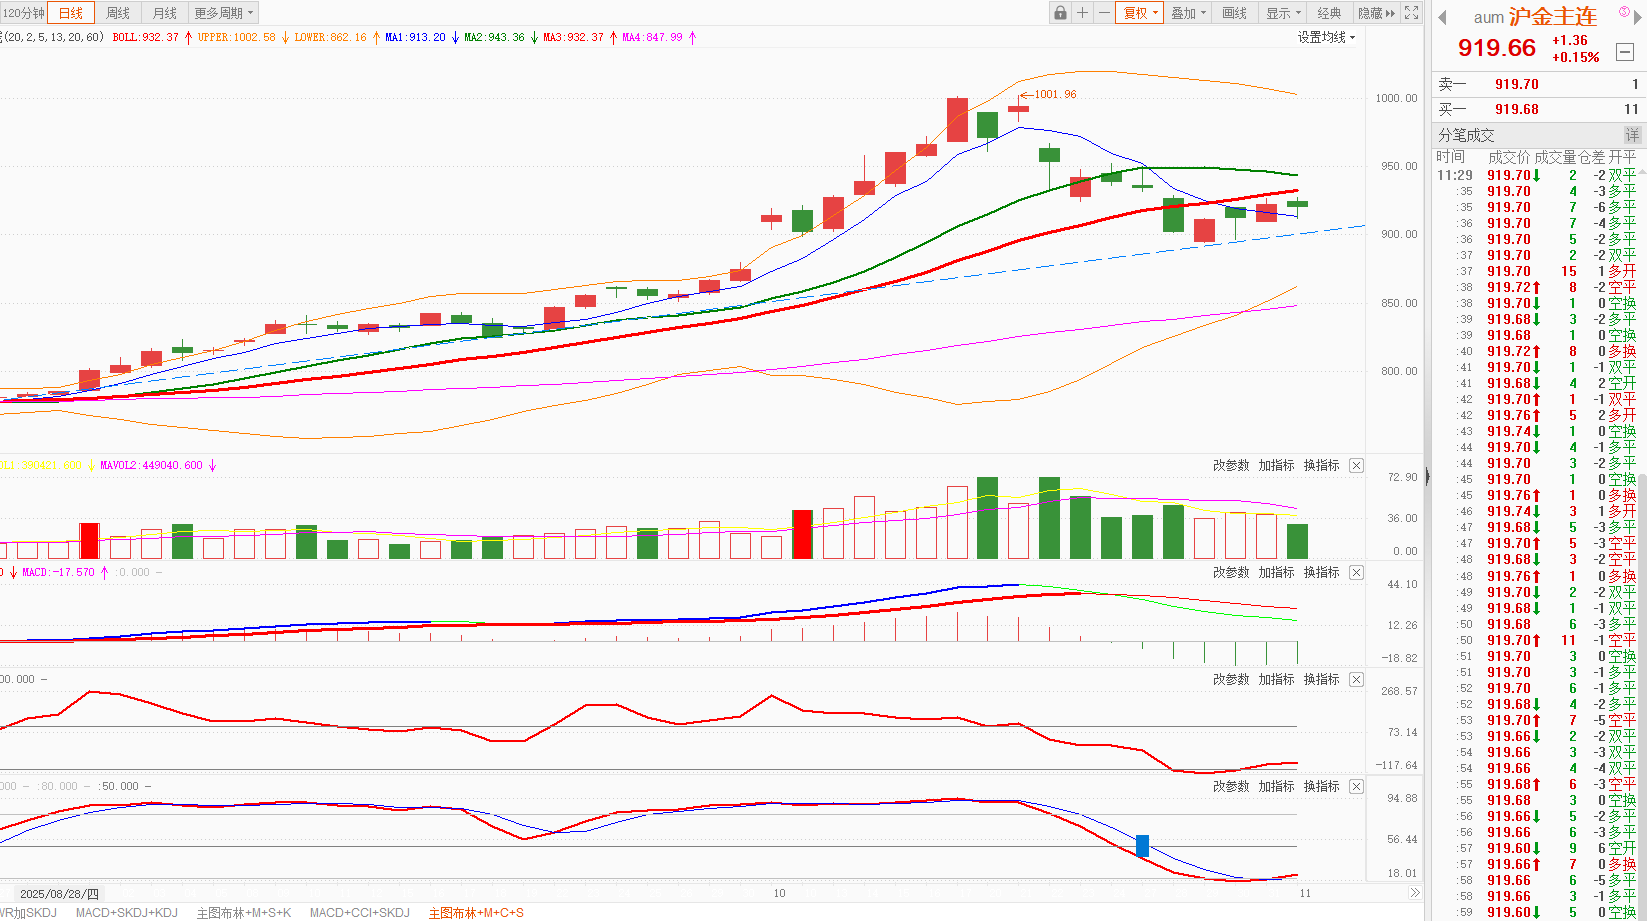The image size is (1647, 921).
Task: Go to next instrument with right arrow
Action: tap(1638, 17)
